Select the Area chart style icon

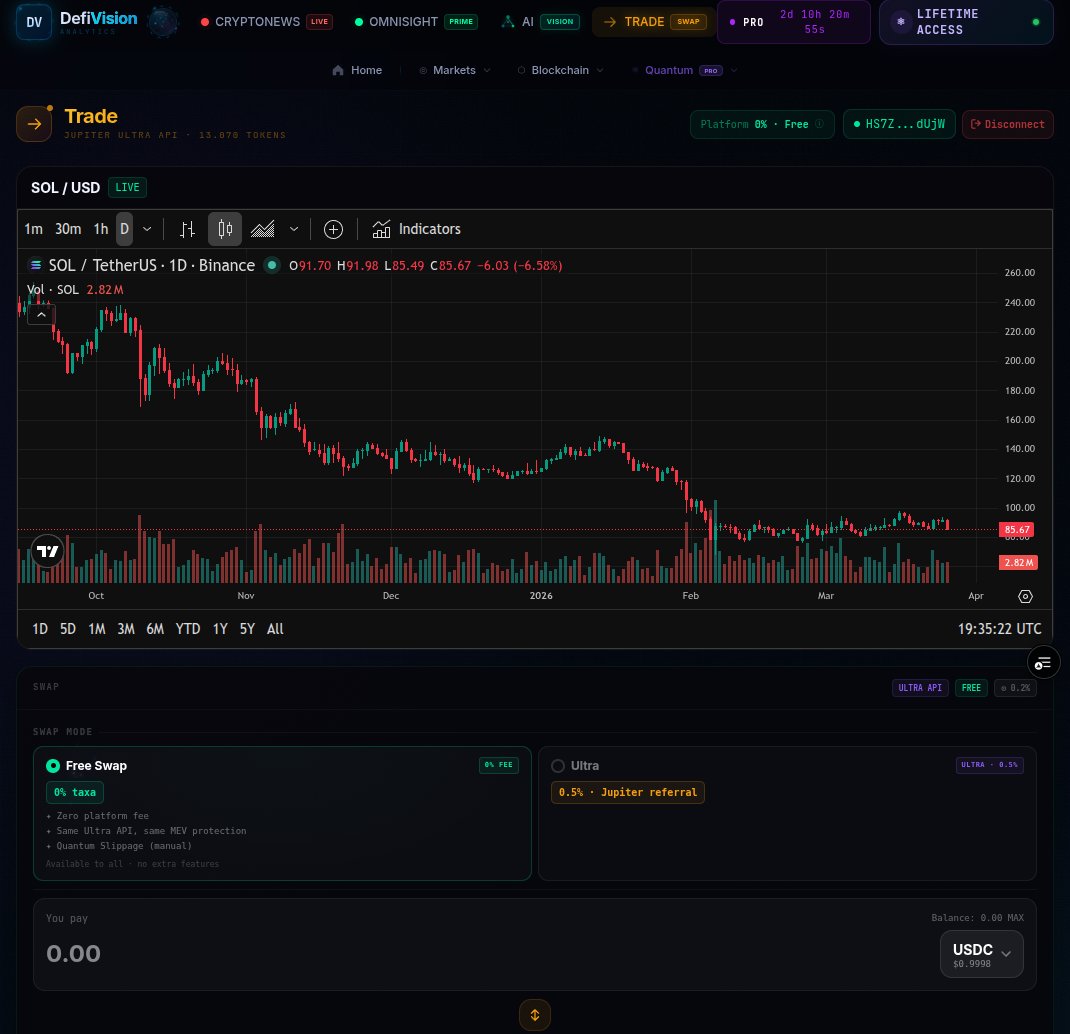tap(263, 229)
